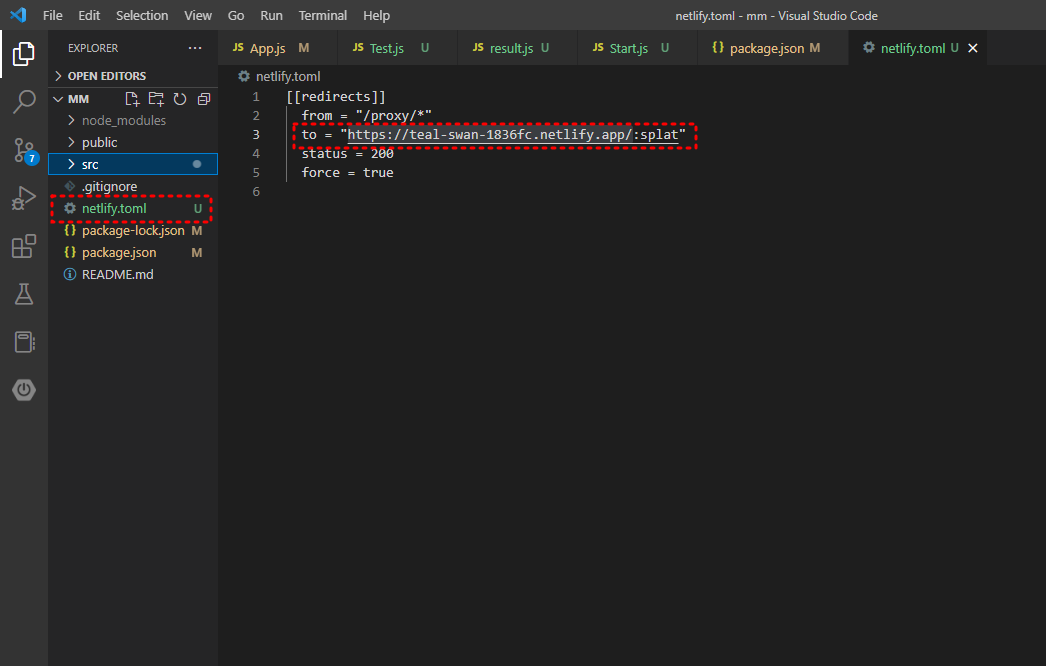Click the VS Code logo icon
Screen dimensions: 1046x666
(x=18, y=15)
